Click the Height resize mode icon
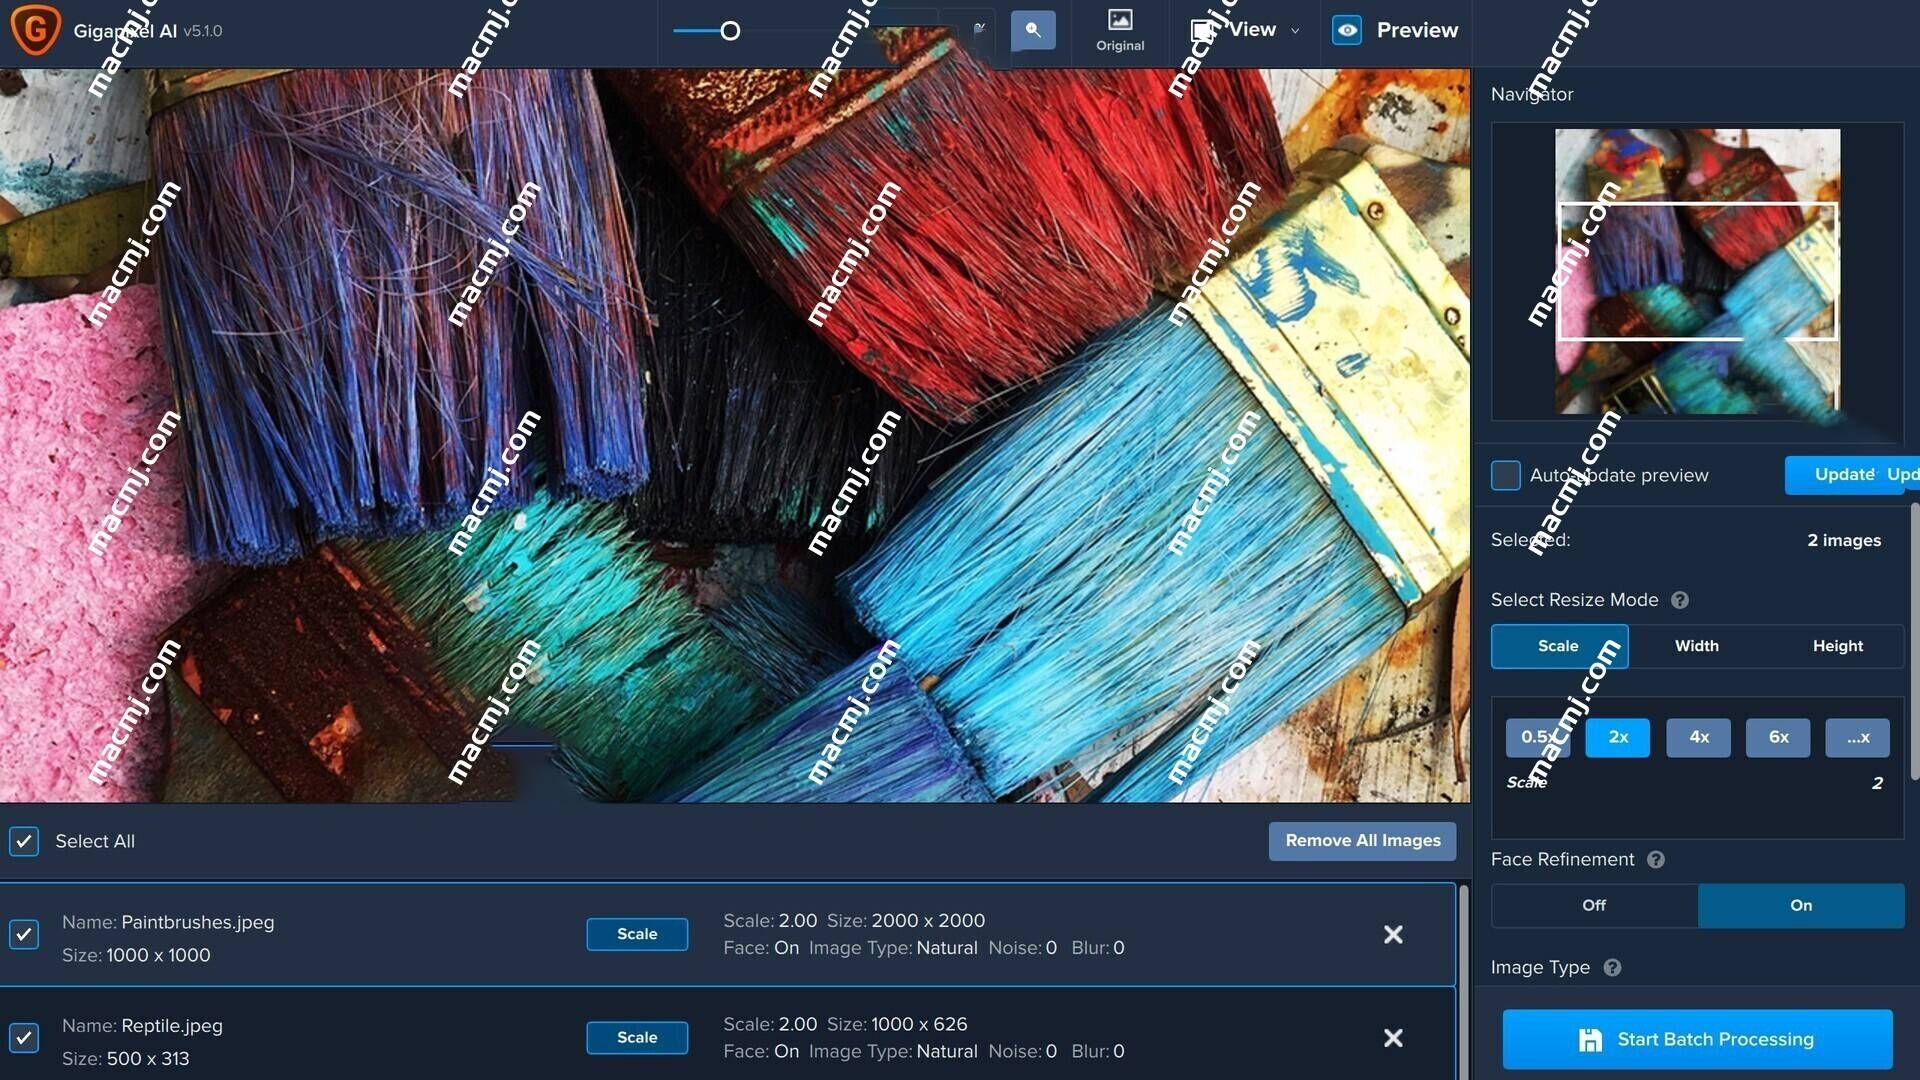The width and height of the screenshot is (1920, 1080). [x=1837, y=645]
